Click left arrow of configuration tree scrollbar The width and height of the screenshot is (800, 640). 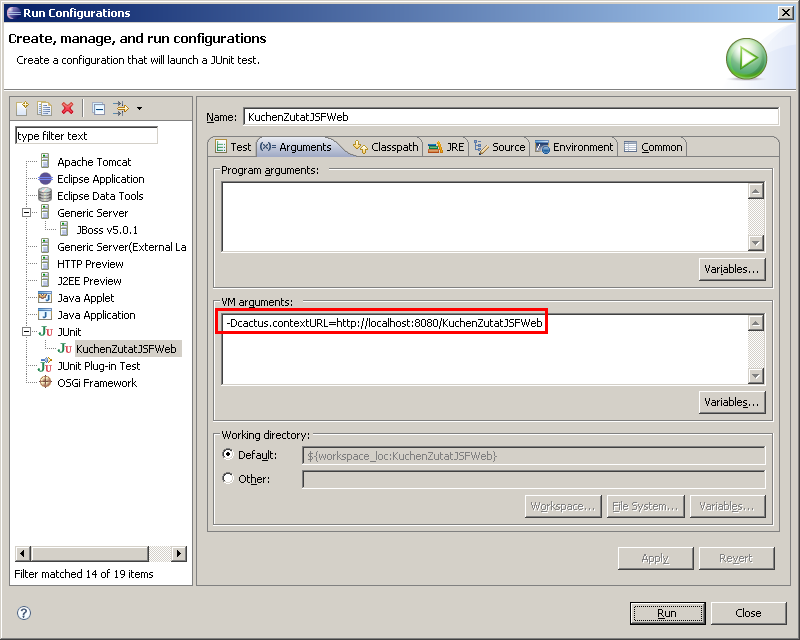click(x=23, y=553)
